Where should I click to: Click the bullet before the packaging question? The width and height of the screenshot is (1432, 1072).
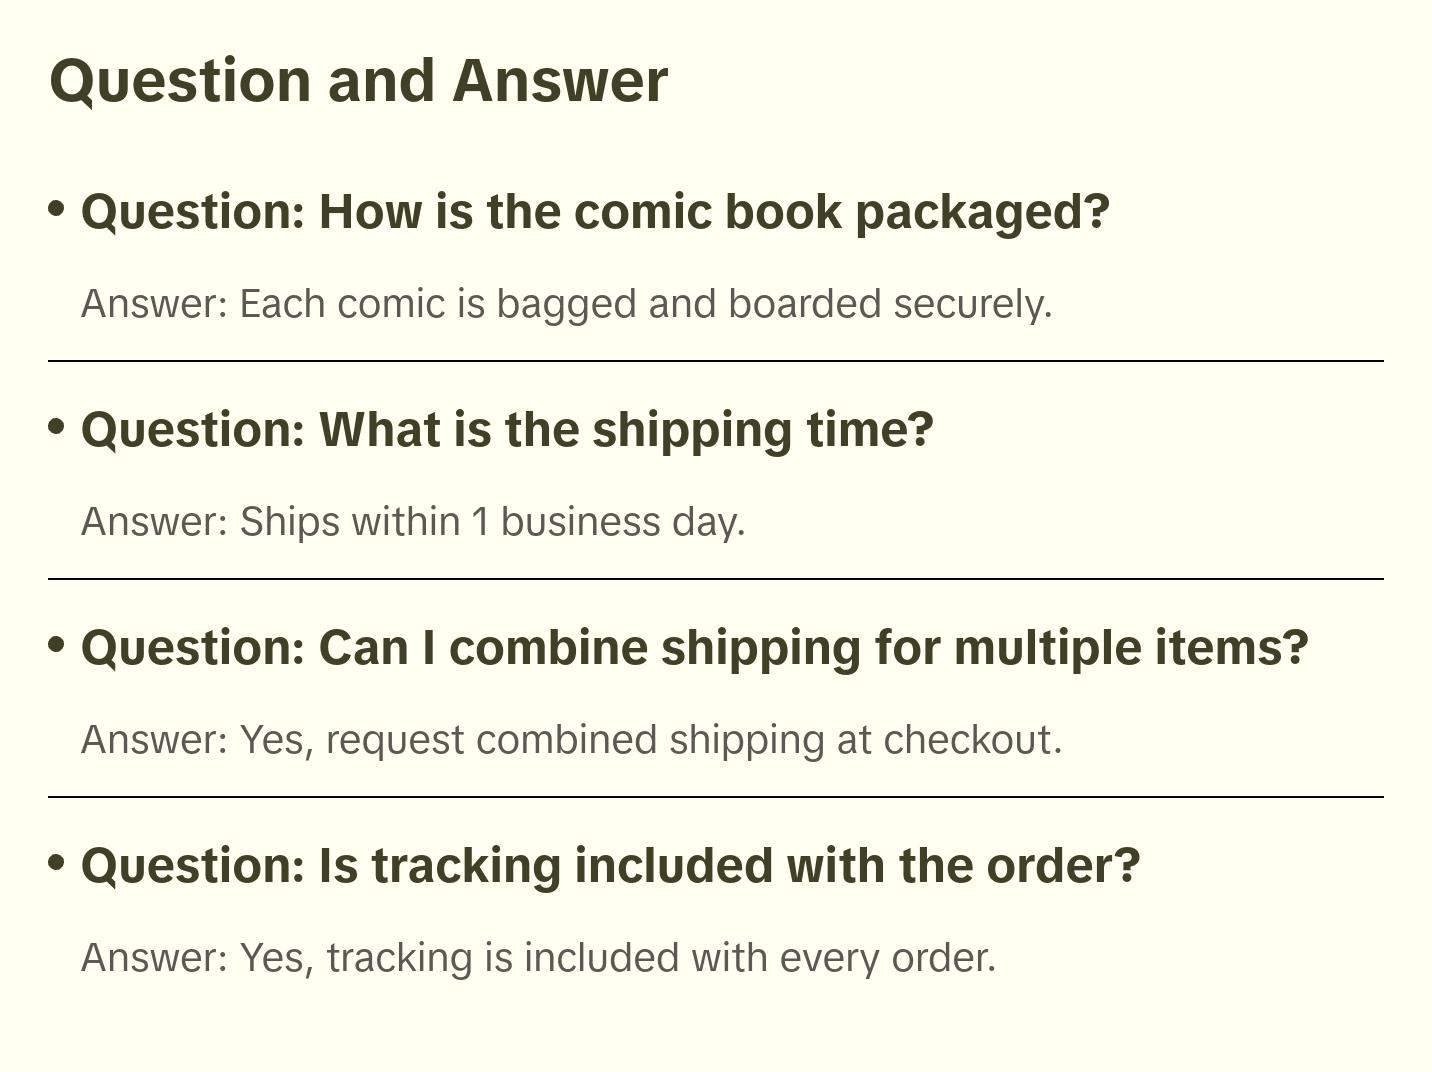point(57,208)
